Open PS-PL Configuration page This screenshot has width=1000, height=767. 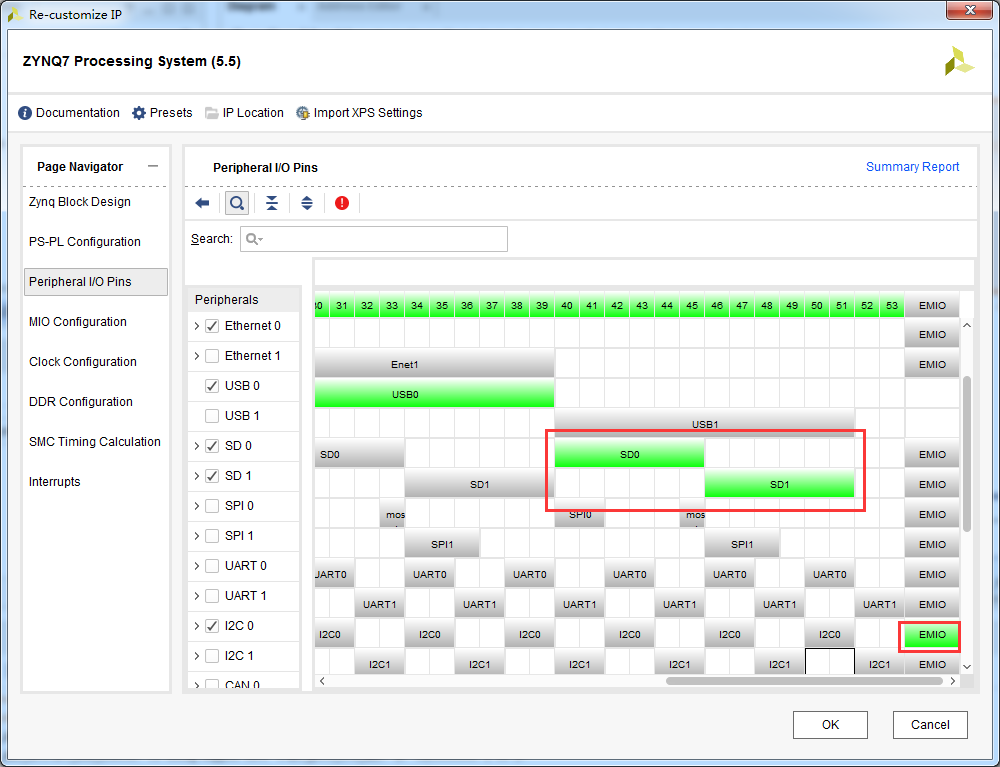[x=85, y=242]
